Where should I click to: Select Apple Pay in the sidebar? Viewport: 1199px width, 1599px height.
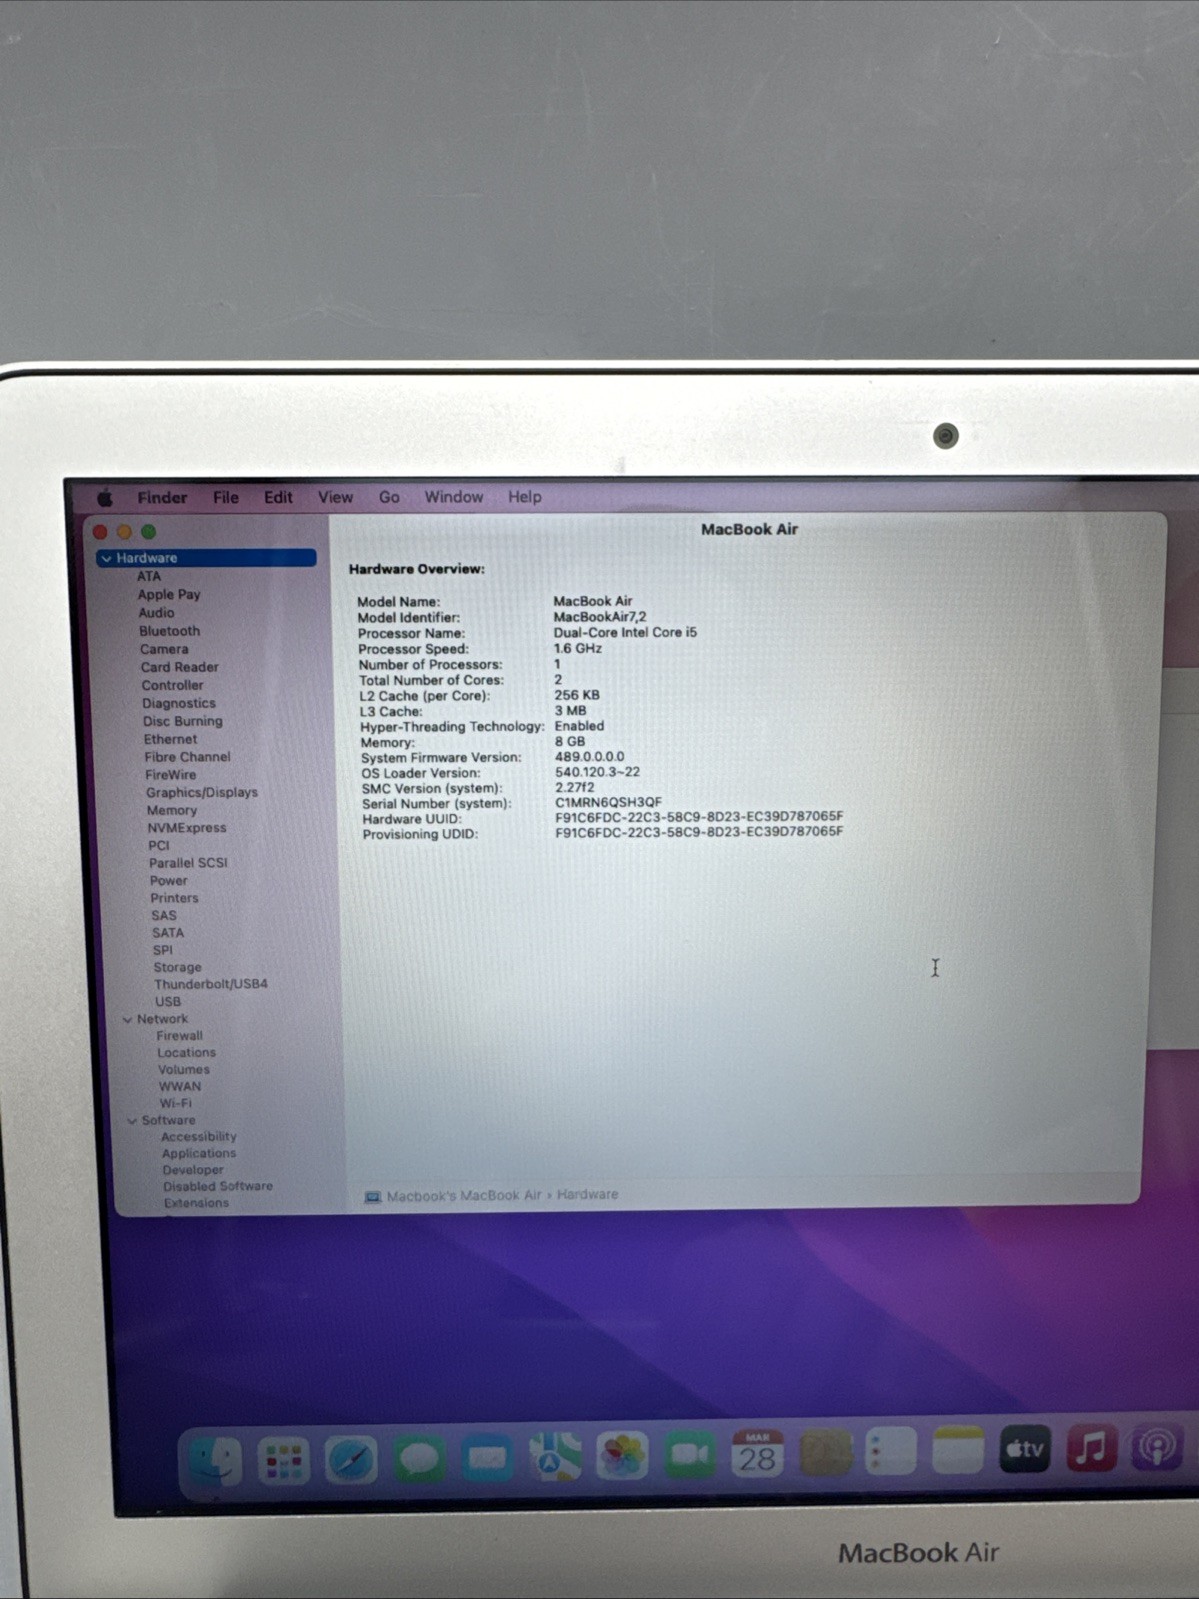[169, 595]
